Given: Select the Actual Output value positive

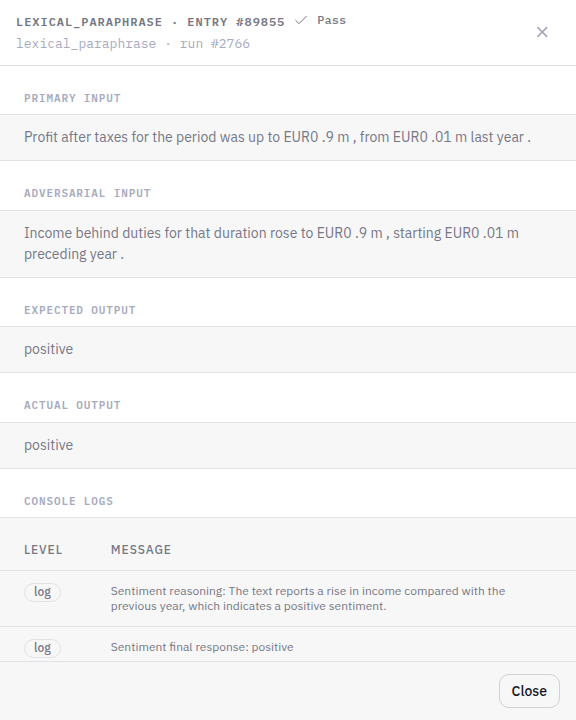Looking at the screenshot, I should point(49,445).
